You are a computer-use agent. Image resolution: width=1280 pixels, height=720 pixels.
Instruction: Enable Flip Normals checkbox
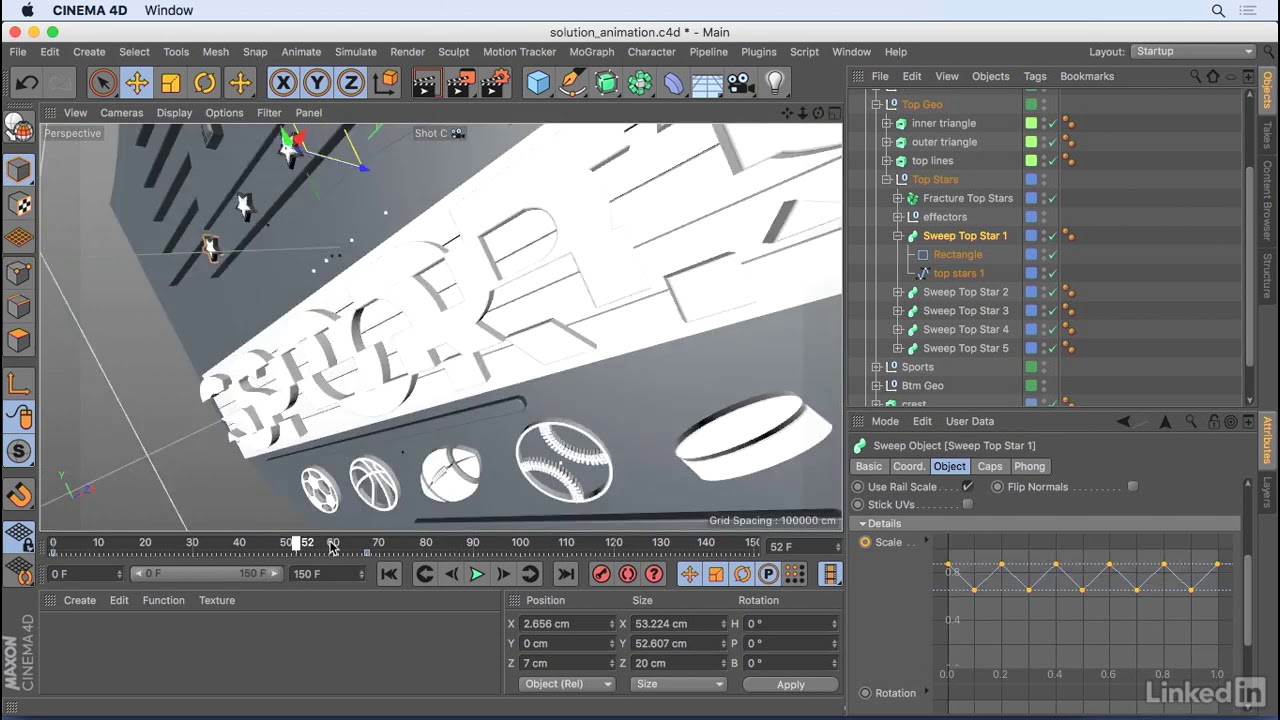(1132, 487)
